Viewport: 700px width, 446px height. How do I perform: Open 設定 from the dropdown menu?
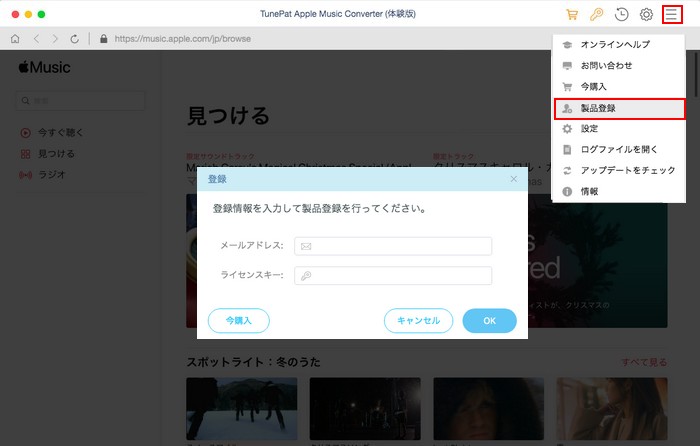click(x=619, y=129)
